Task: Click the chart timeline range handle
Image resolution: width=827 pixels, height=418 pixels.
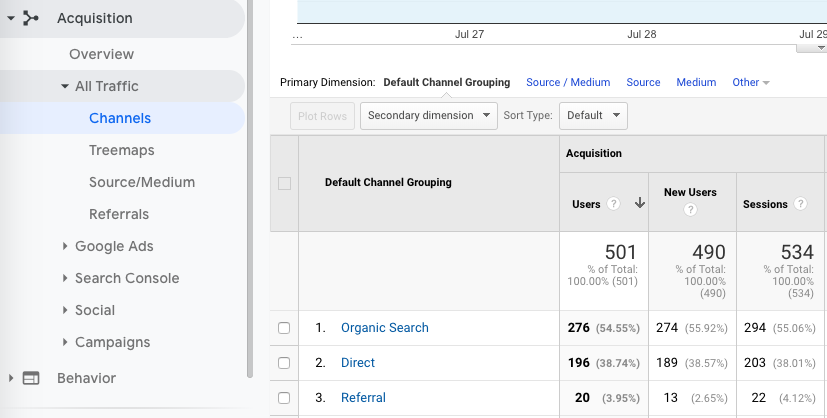Action: (x=811, y=48)
